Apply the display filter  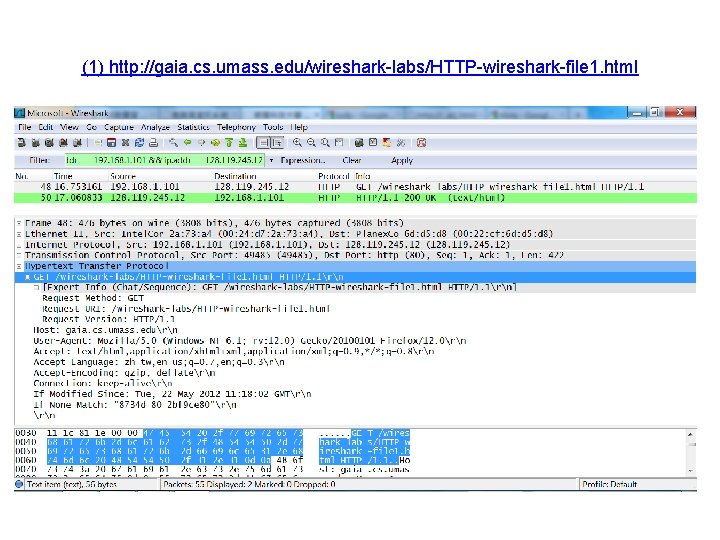402,160
